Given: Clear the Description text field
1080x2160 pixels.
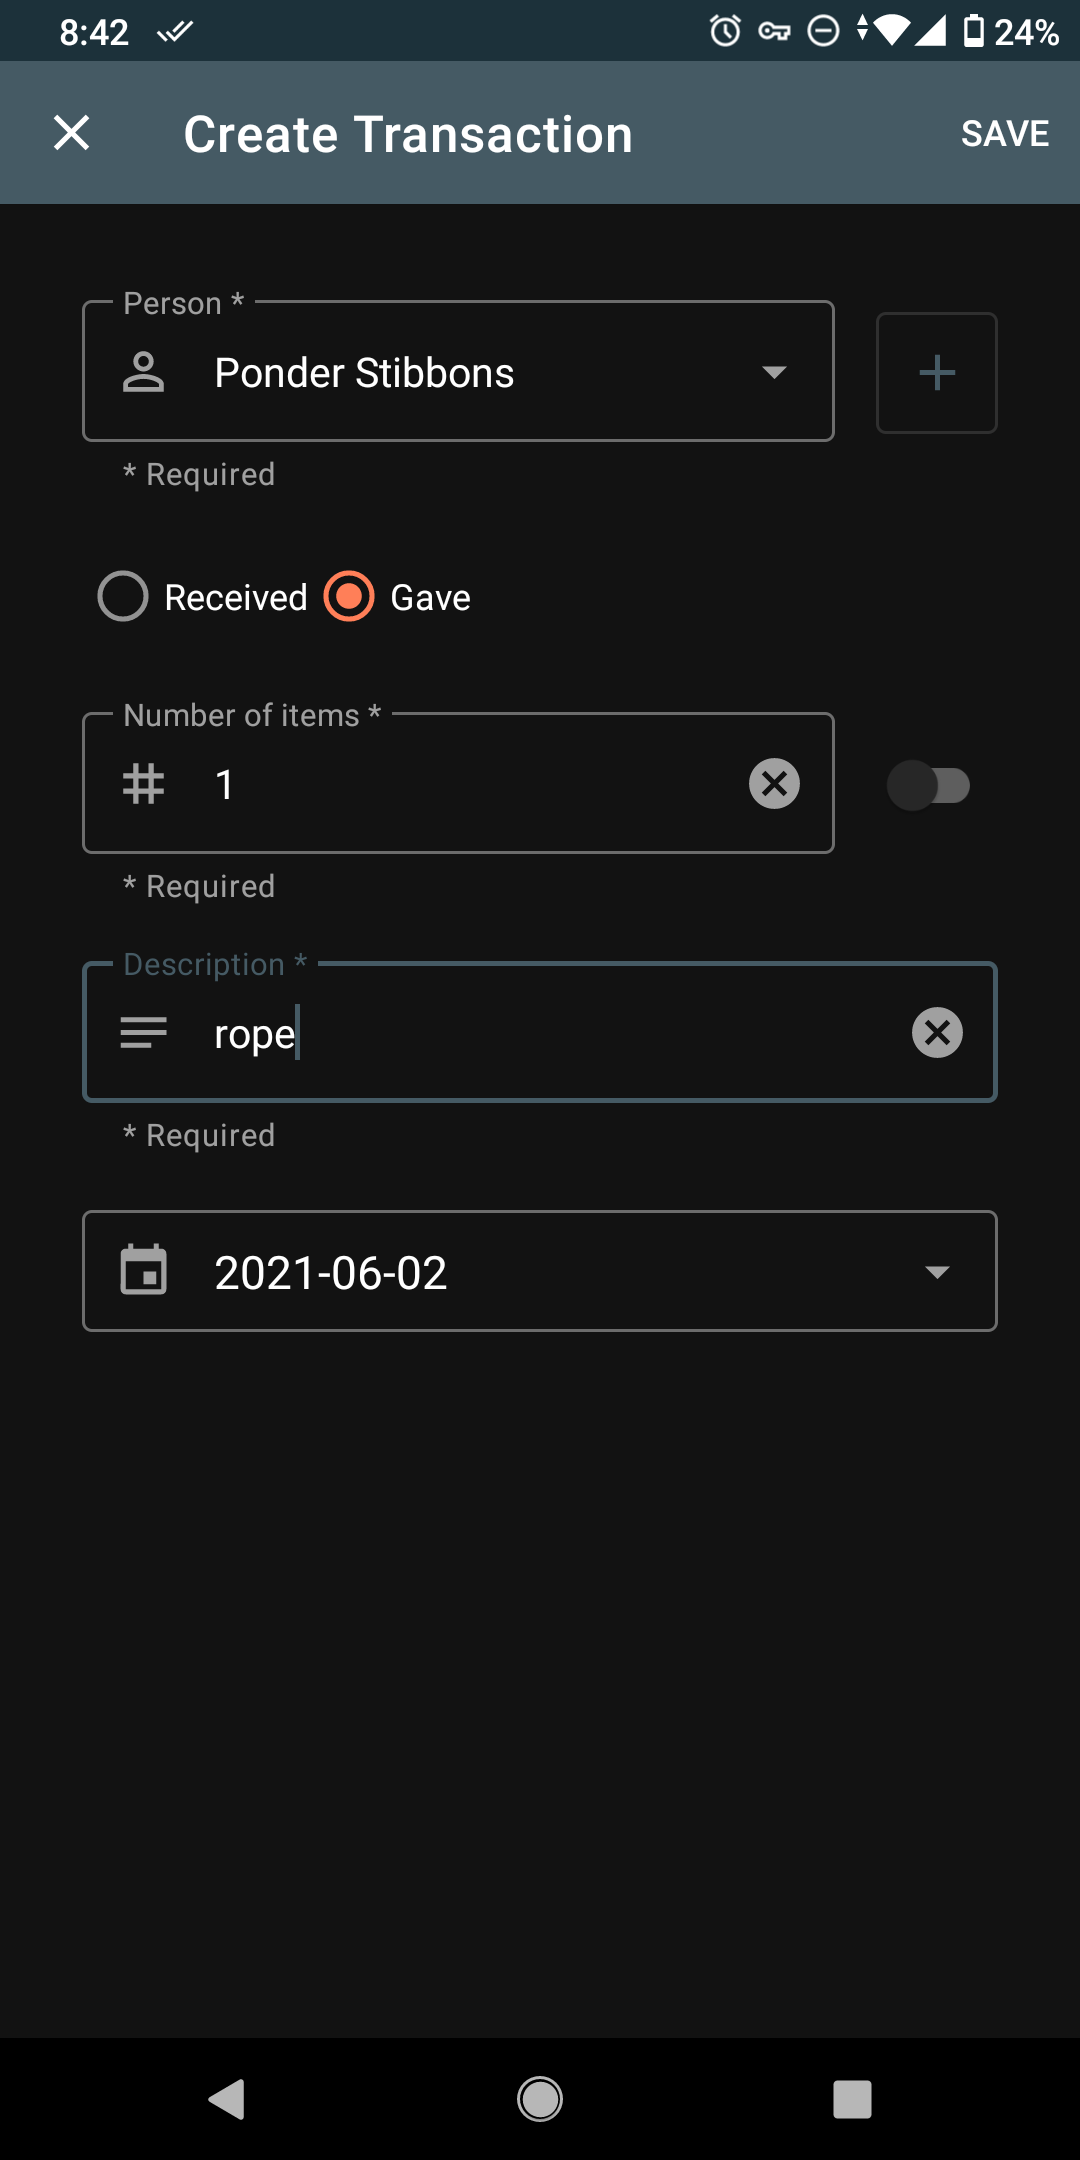Looking at the screenshot, I should click(x=937, y=1032).
